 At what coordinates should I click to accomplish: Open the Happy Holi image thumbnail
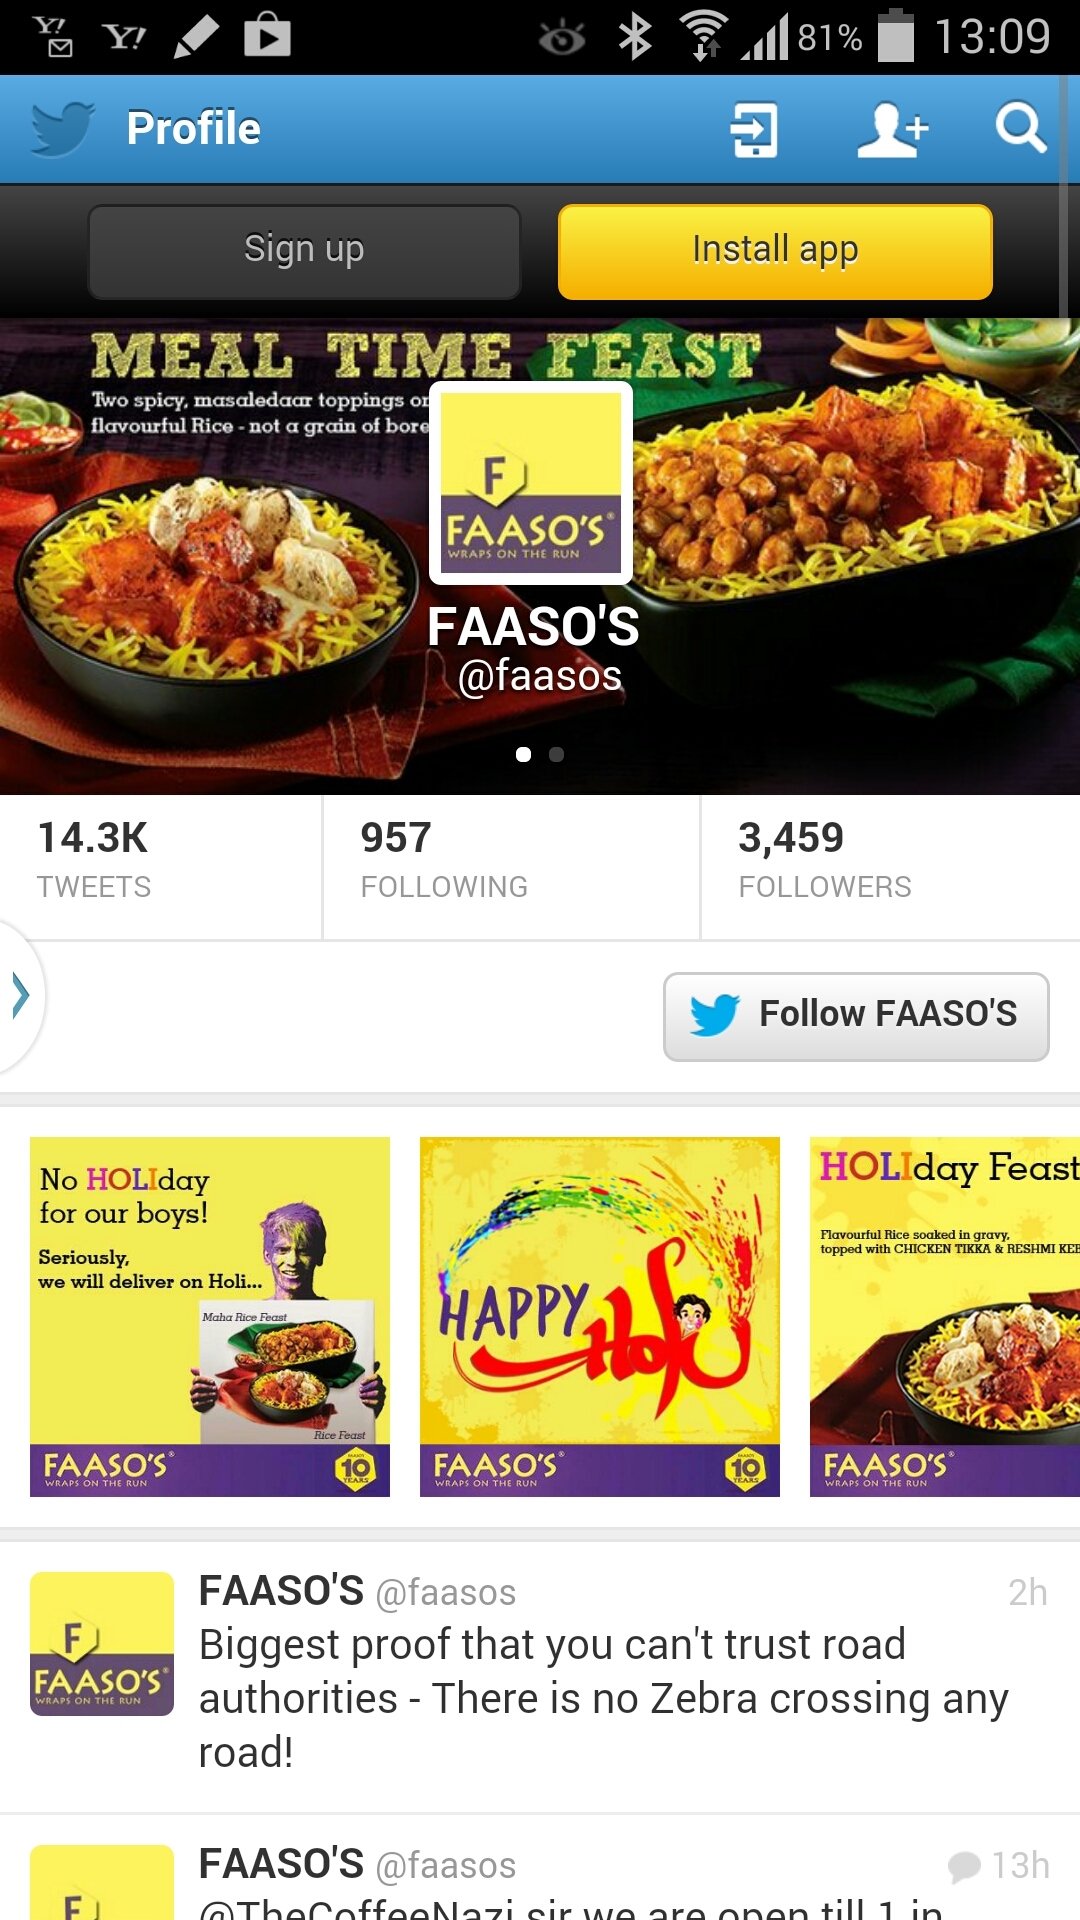tap(600, 1317)
